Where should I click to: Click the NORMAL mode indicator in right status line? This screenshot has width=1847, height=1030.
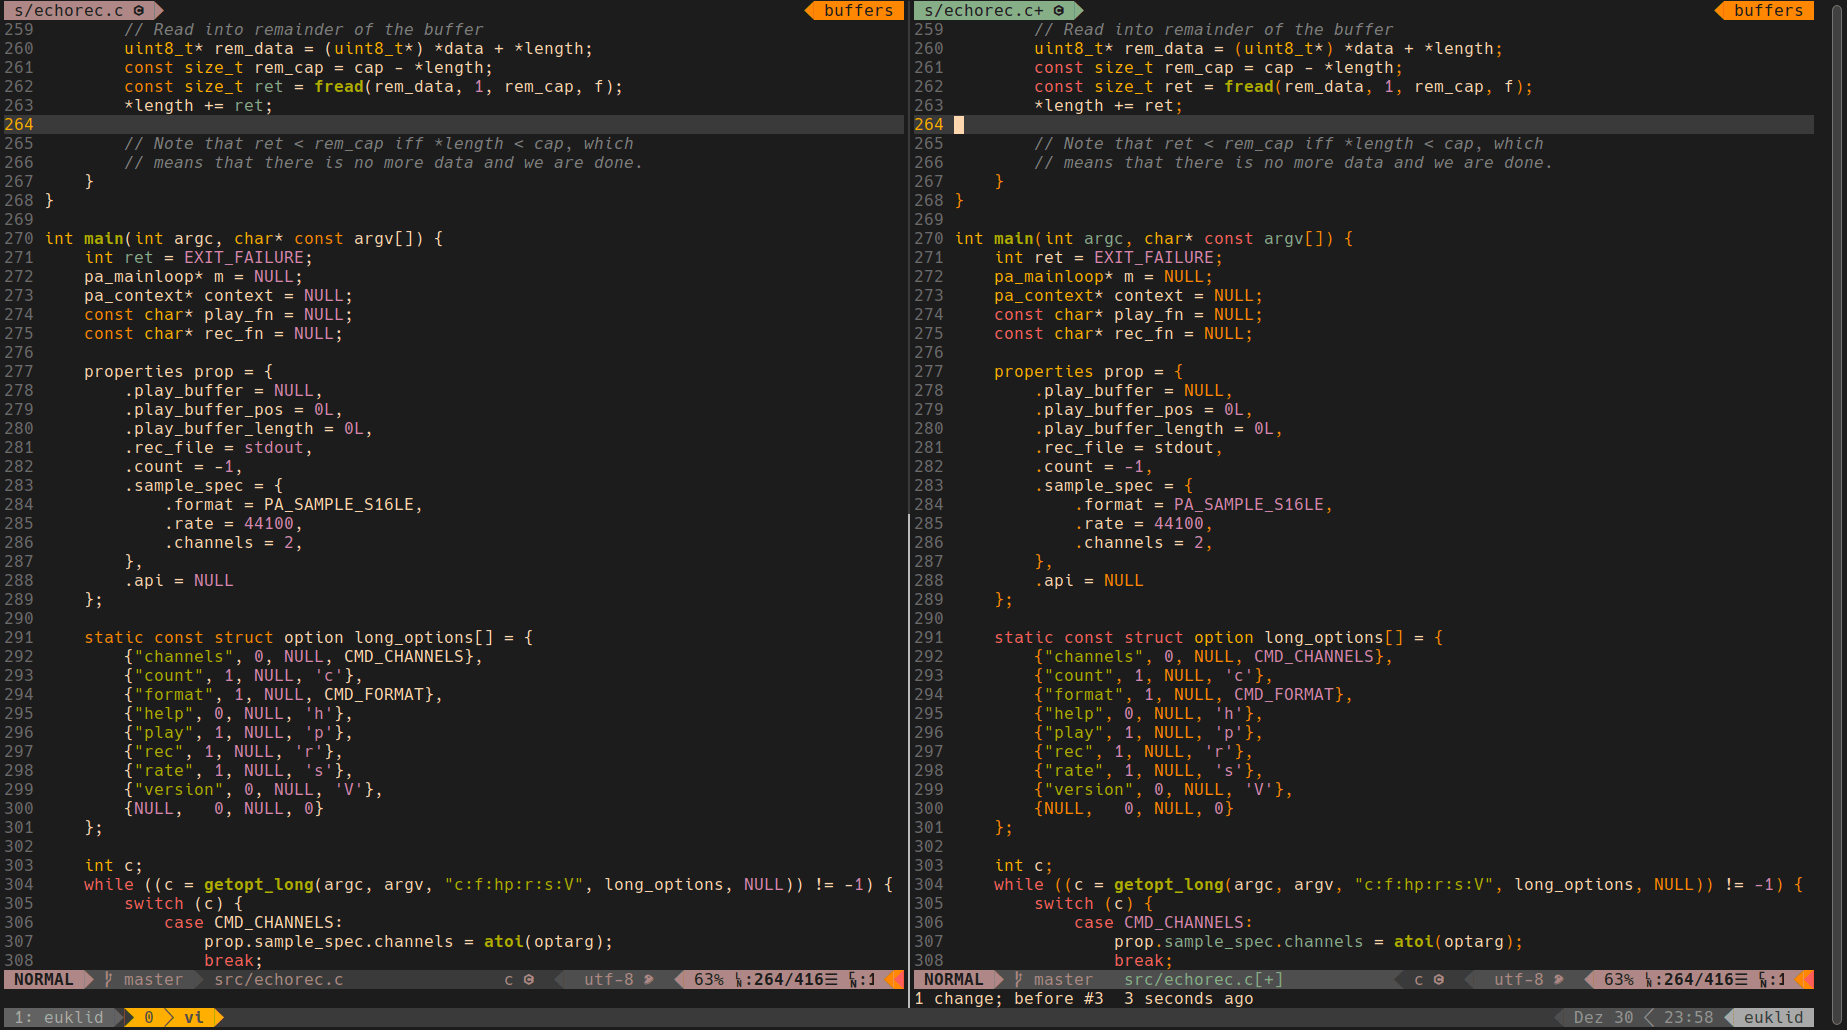click(x=954, y=980)
